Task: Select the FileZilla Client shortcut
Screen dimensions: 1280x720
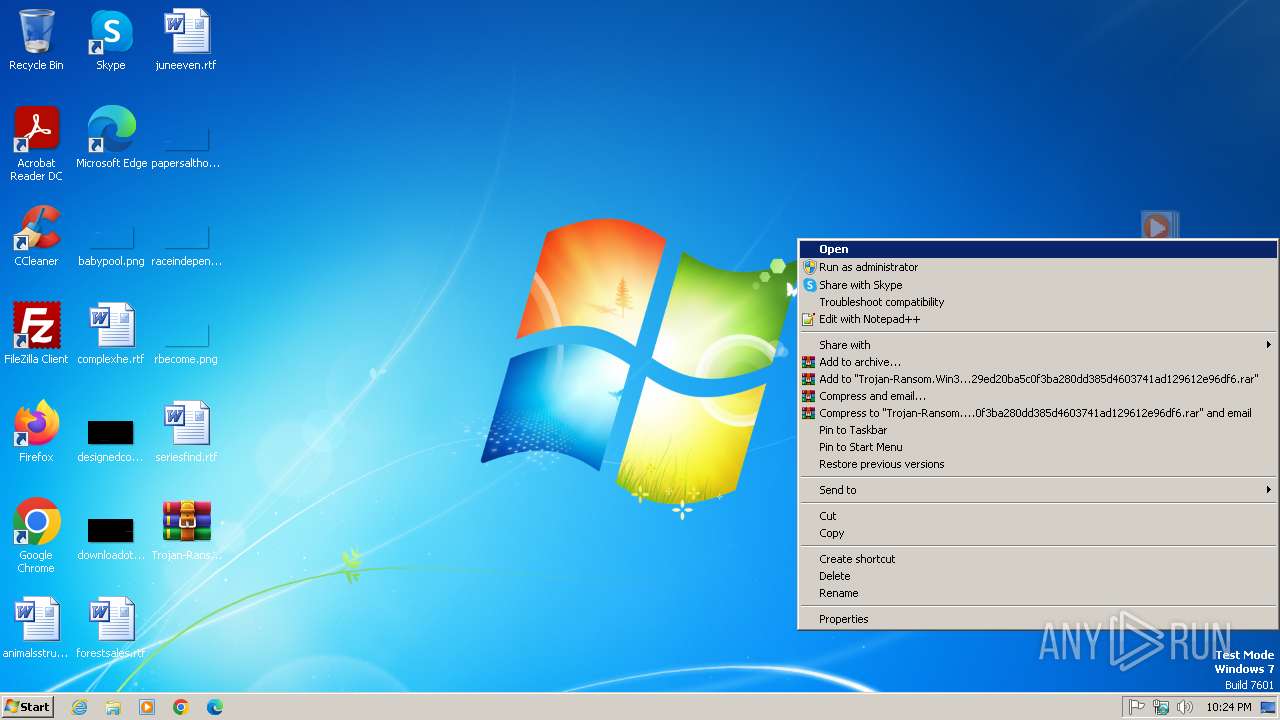Action: tap(36, 334)
